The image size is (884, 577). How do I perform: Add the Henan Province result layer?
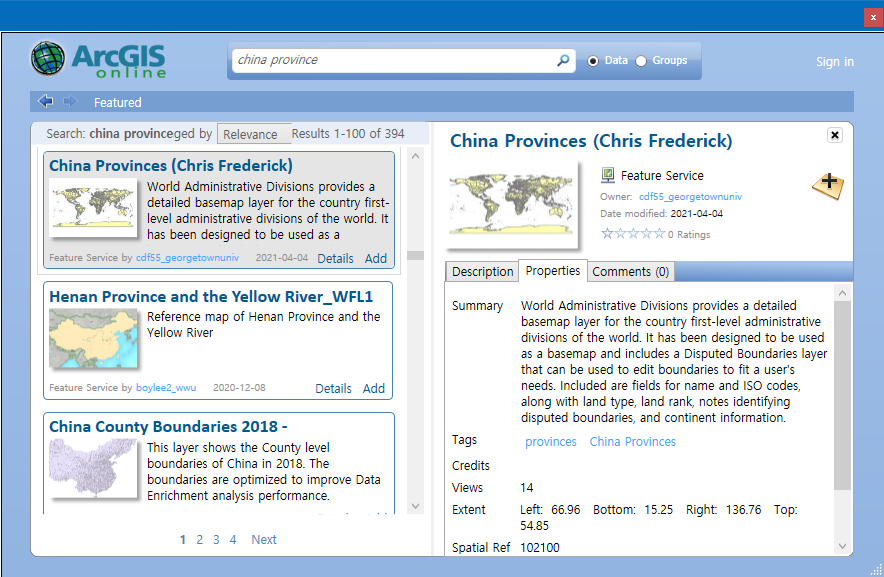point(373,389)
